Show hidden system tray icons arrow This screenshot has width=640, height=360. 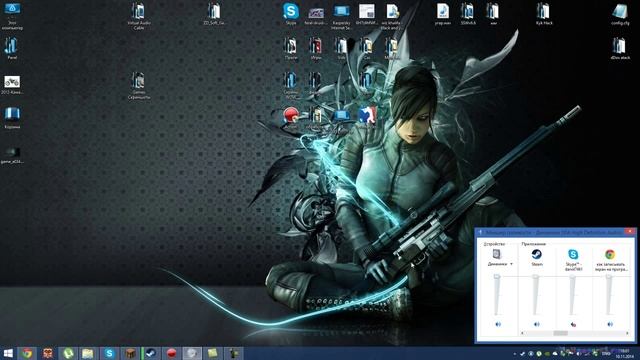tap(514, 353)
